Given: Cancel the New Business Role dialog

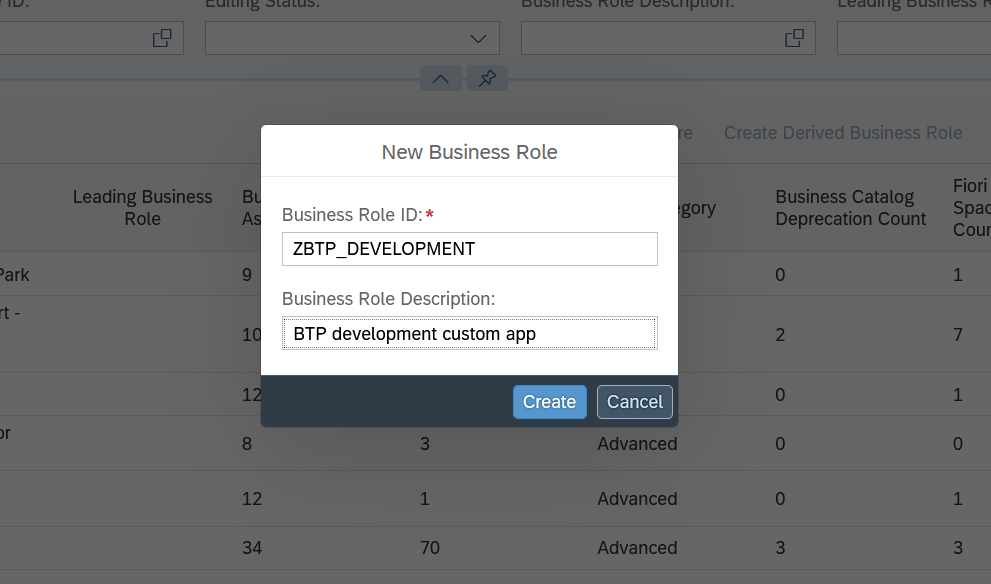Looking at the screenshot, I should [635, 402].
